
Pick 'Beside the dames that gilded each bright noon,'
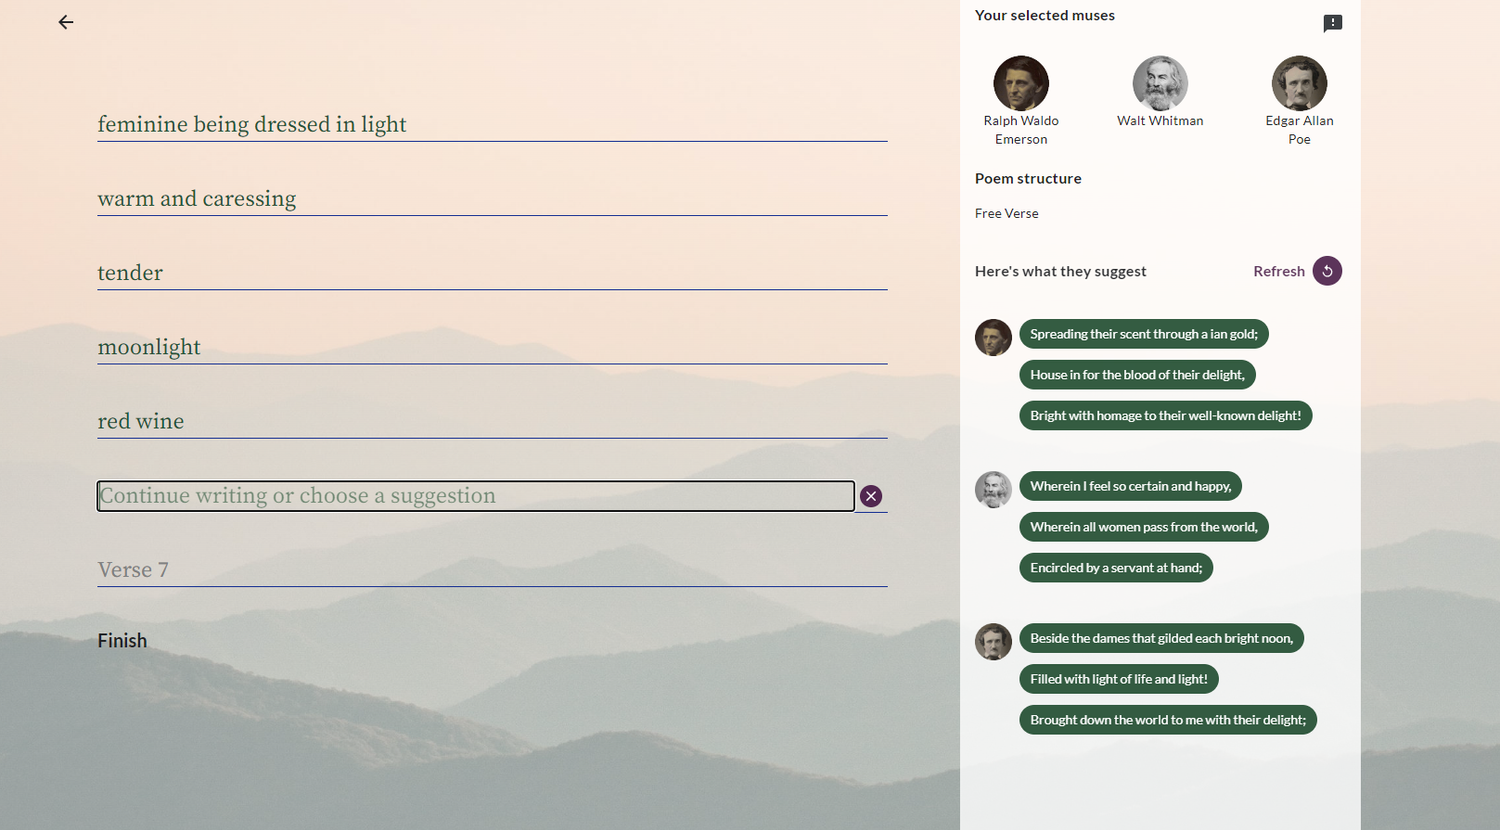pos(1161,637)
